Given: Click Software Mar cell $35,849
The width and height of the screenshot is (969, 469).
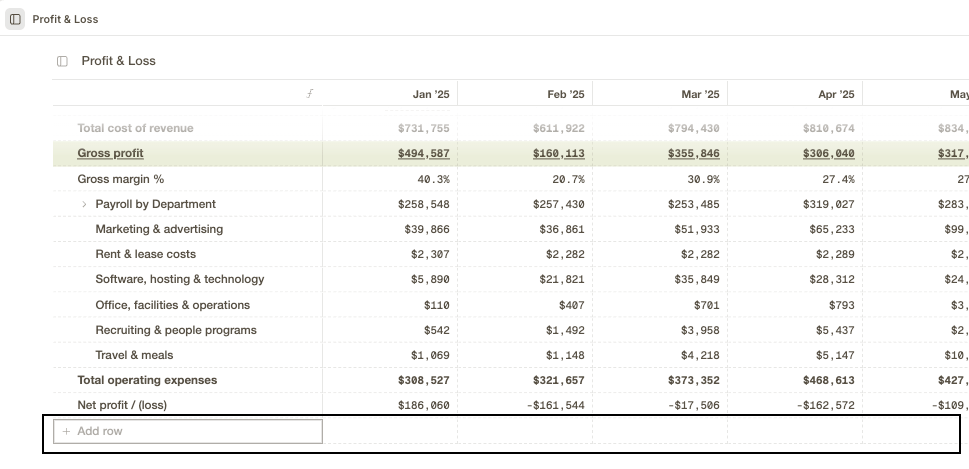Looking at the screenshot, I should (x=697, y=279).
